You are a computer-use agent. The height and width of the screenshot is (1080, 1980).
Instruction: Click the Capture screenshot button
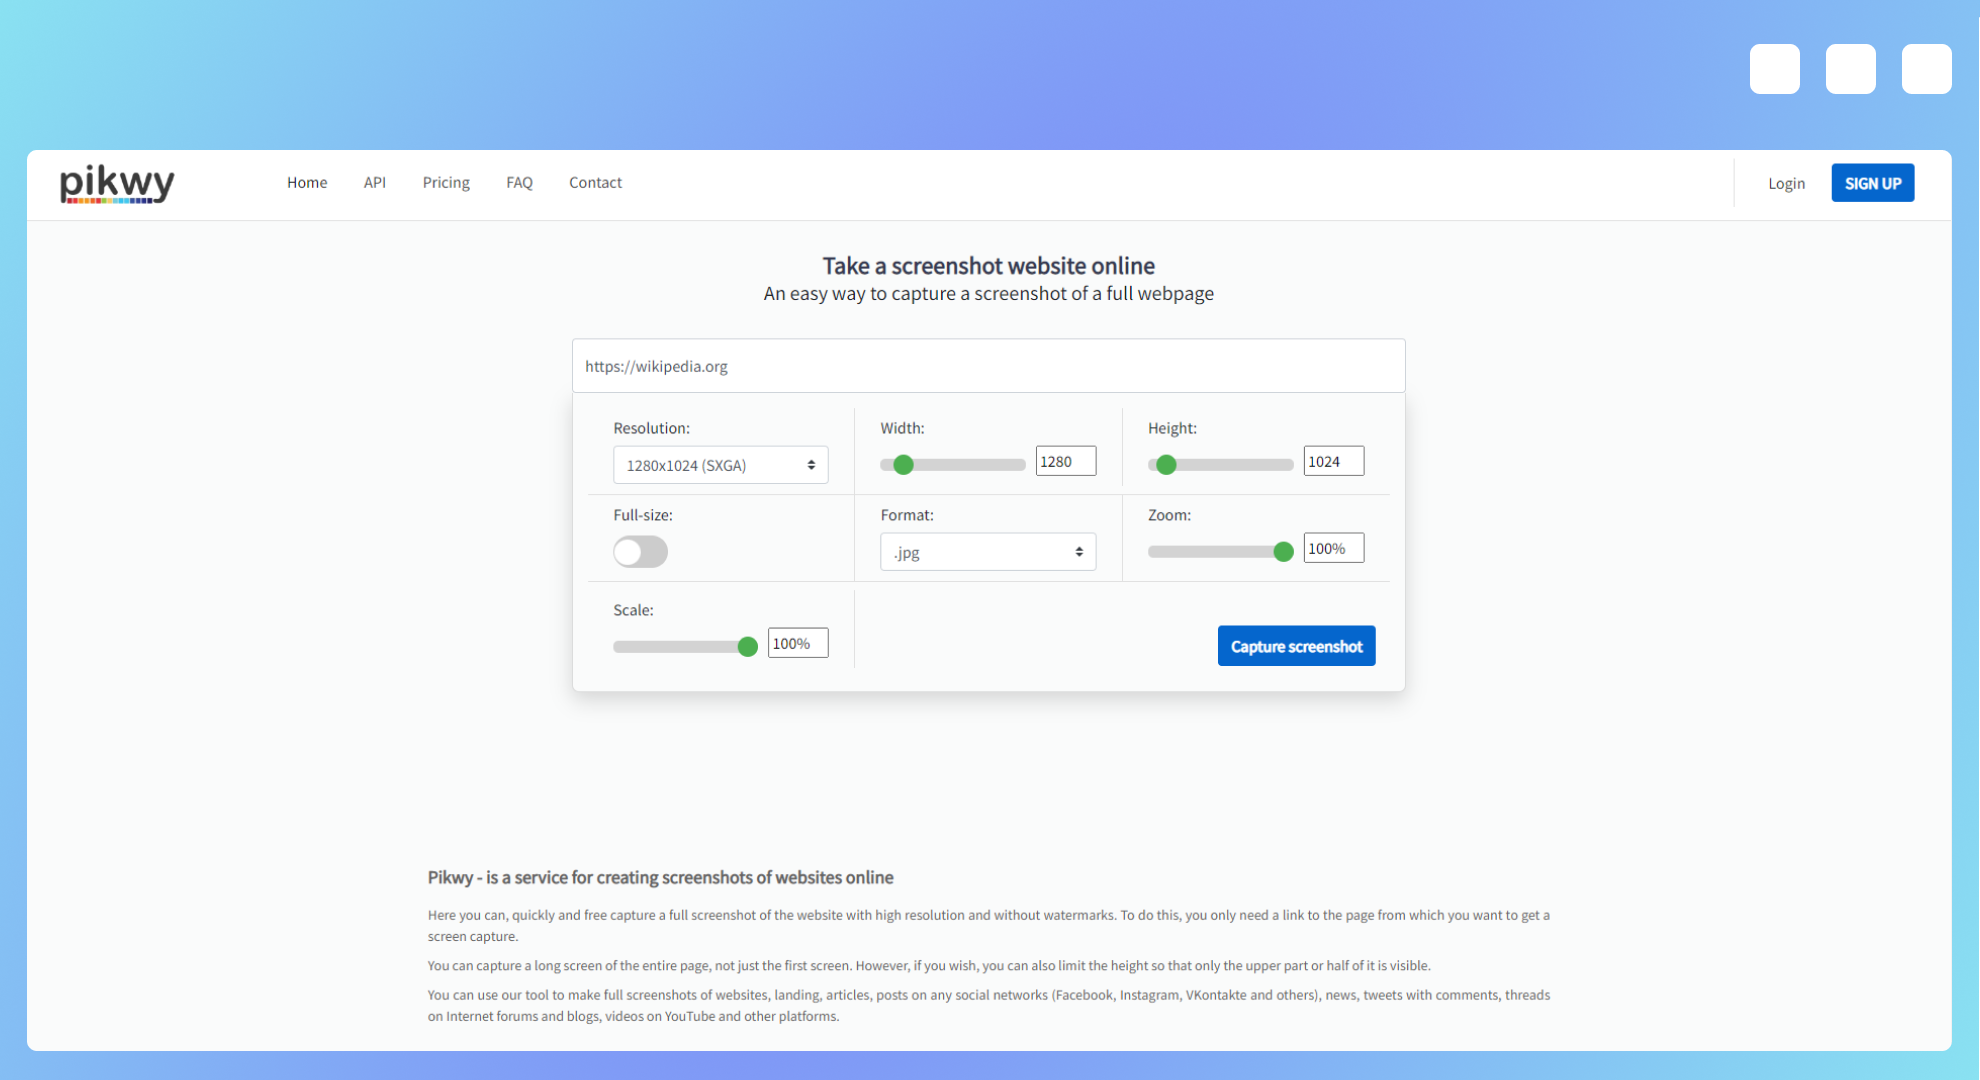coord(1296,646)
